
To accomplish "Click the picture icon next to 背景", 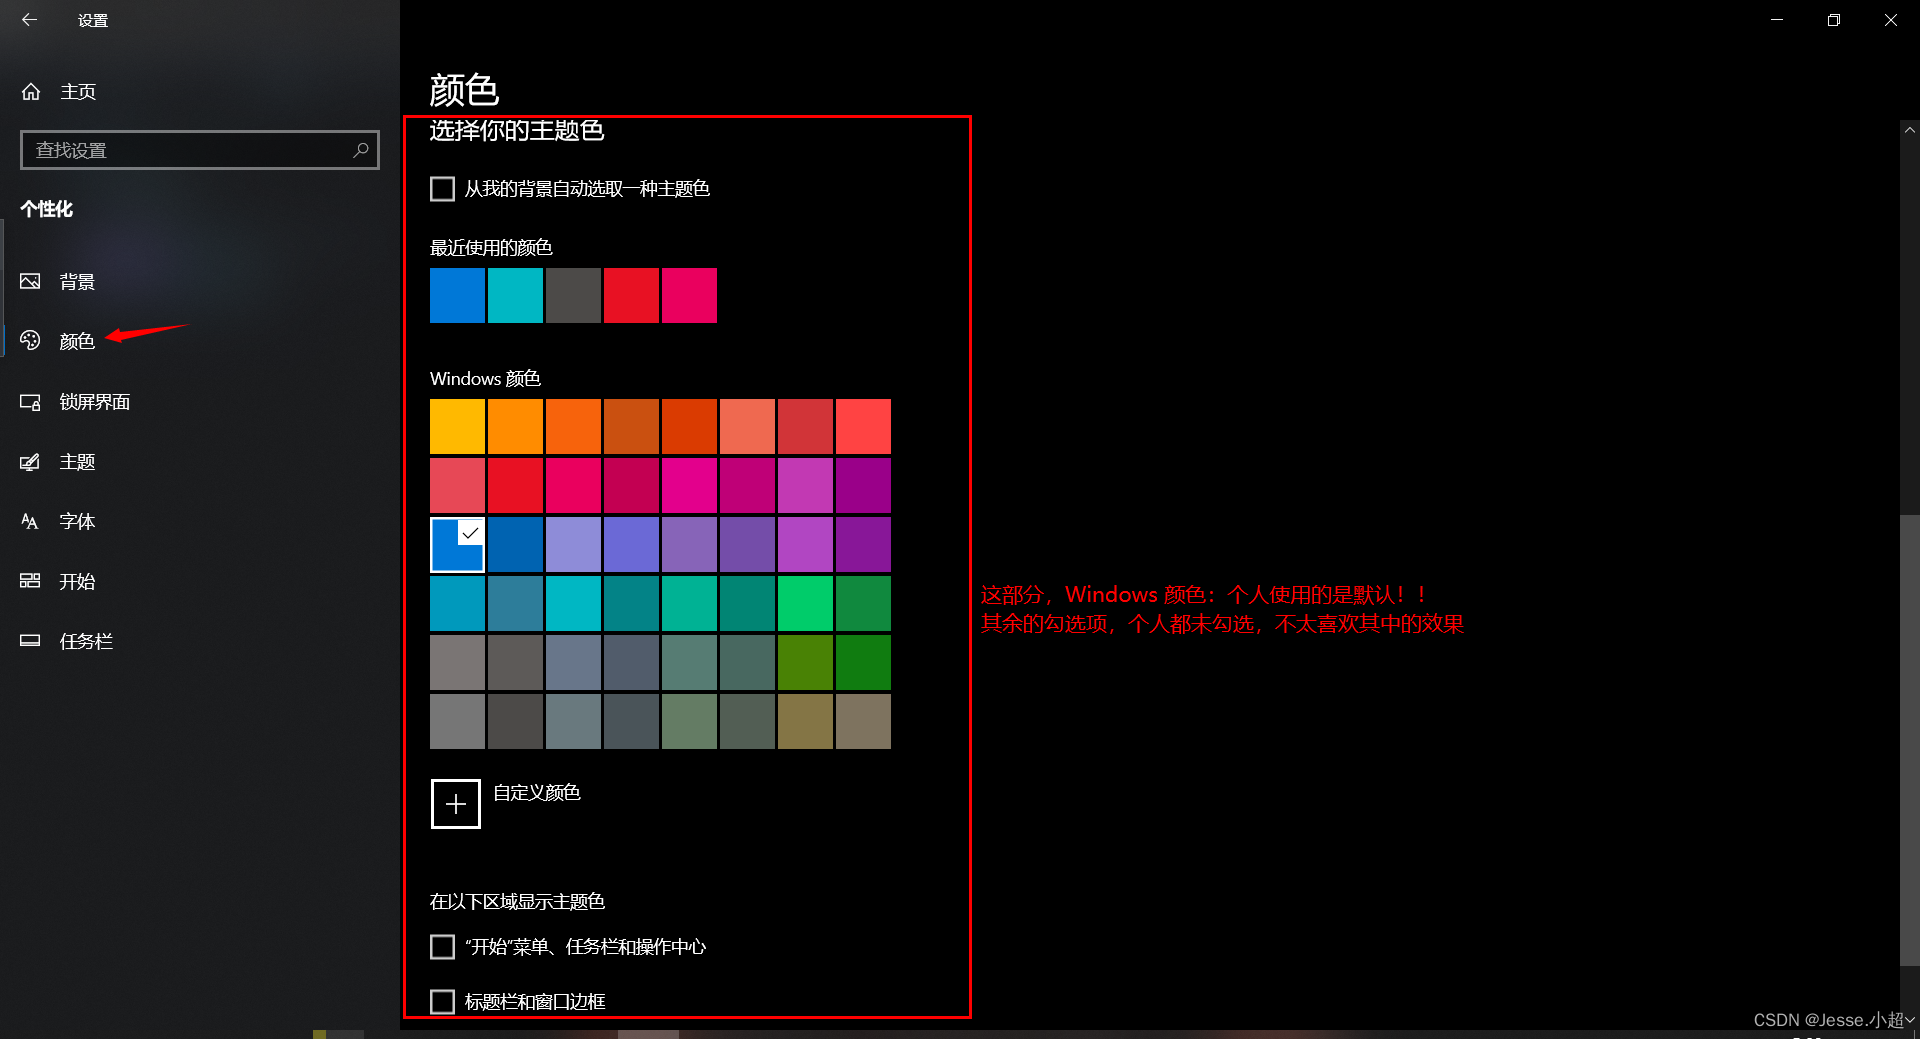I will 30,281.
